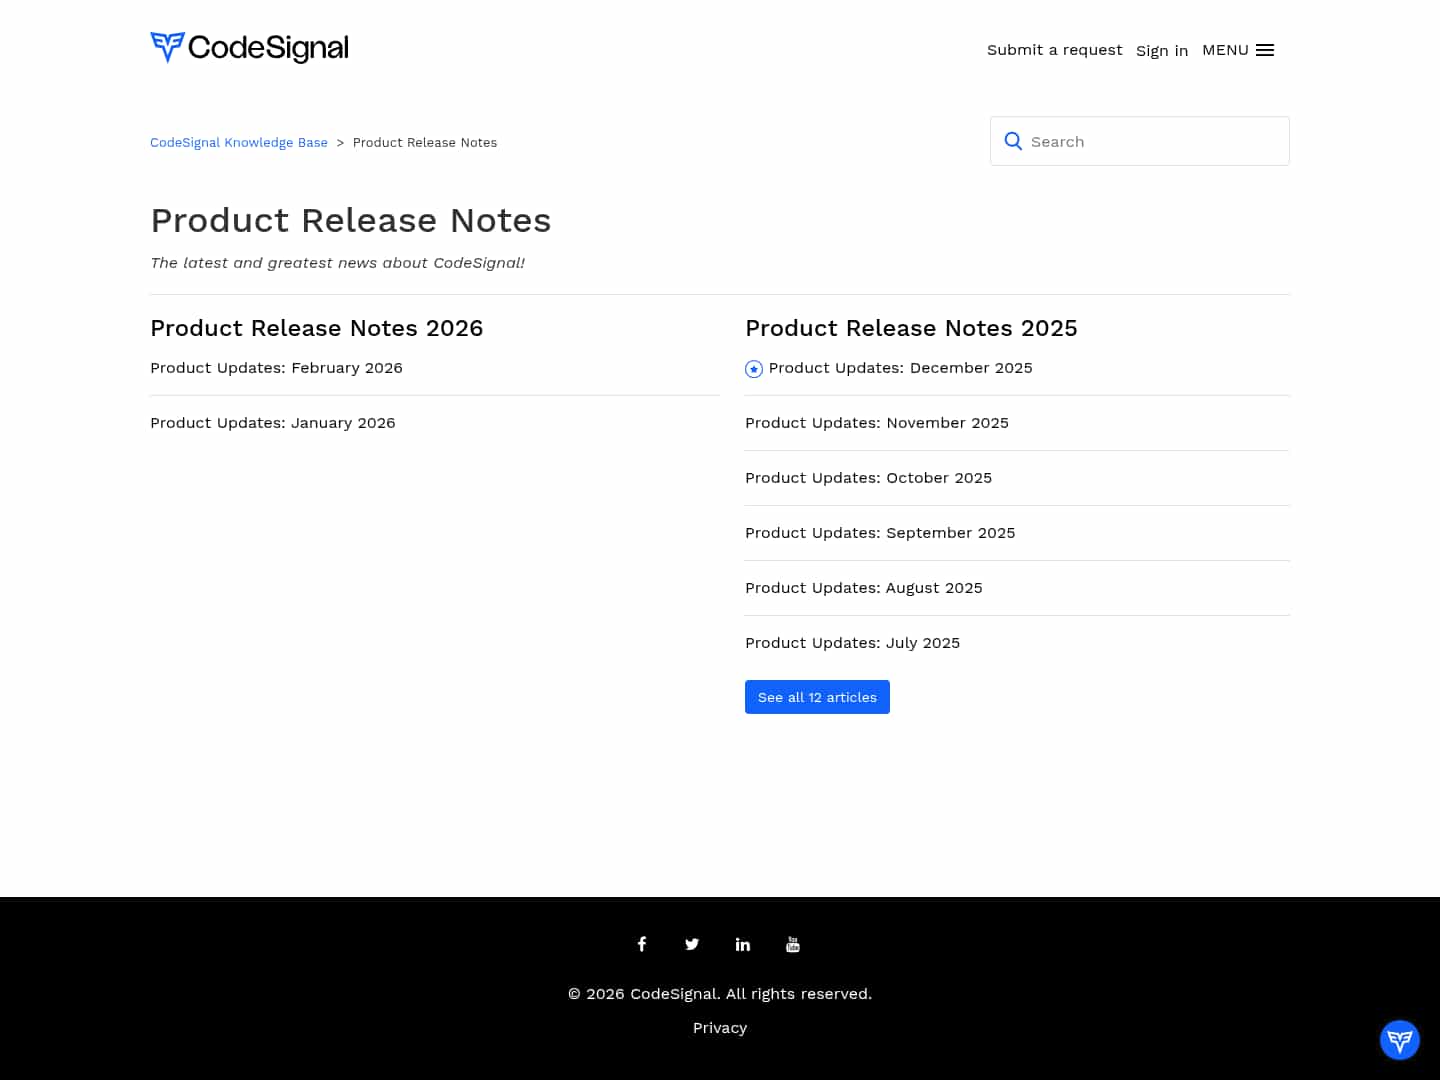Open the Privacy link in footer
This screenshot has height=1080, width=1440.
point(720,1028)
